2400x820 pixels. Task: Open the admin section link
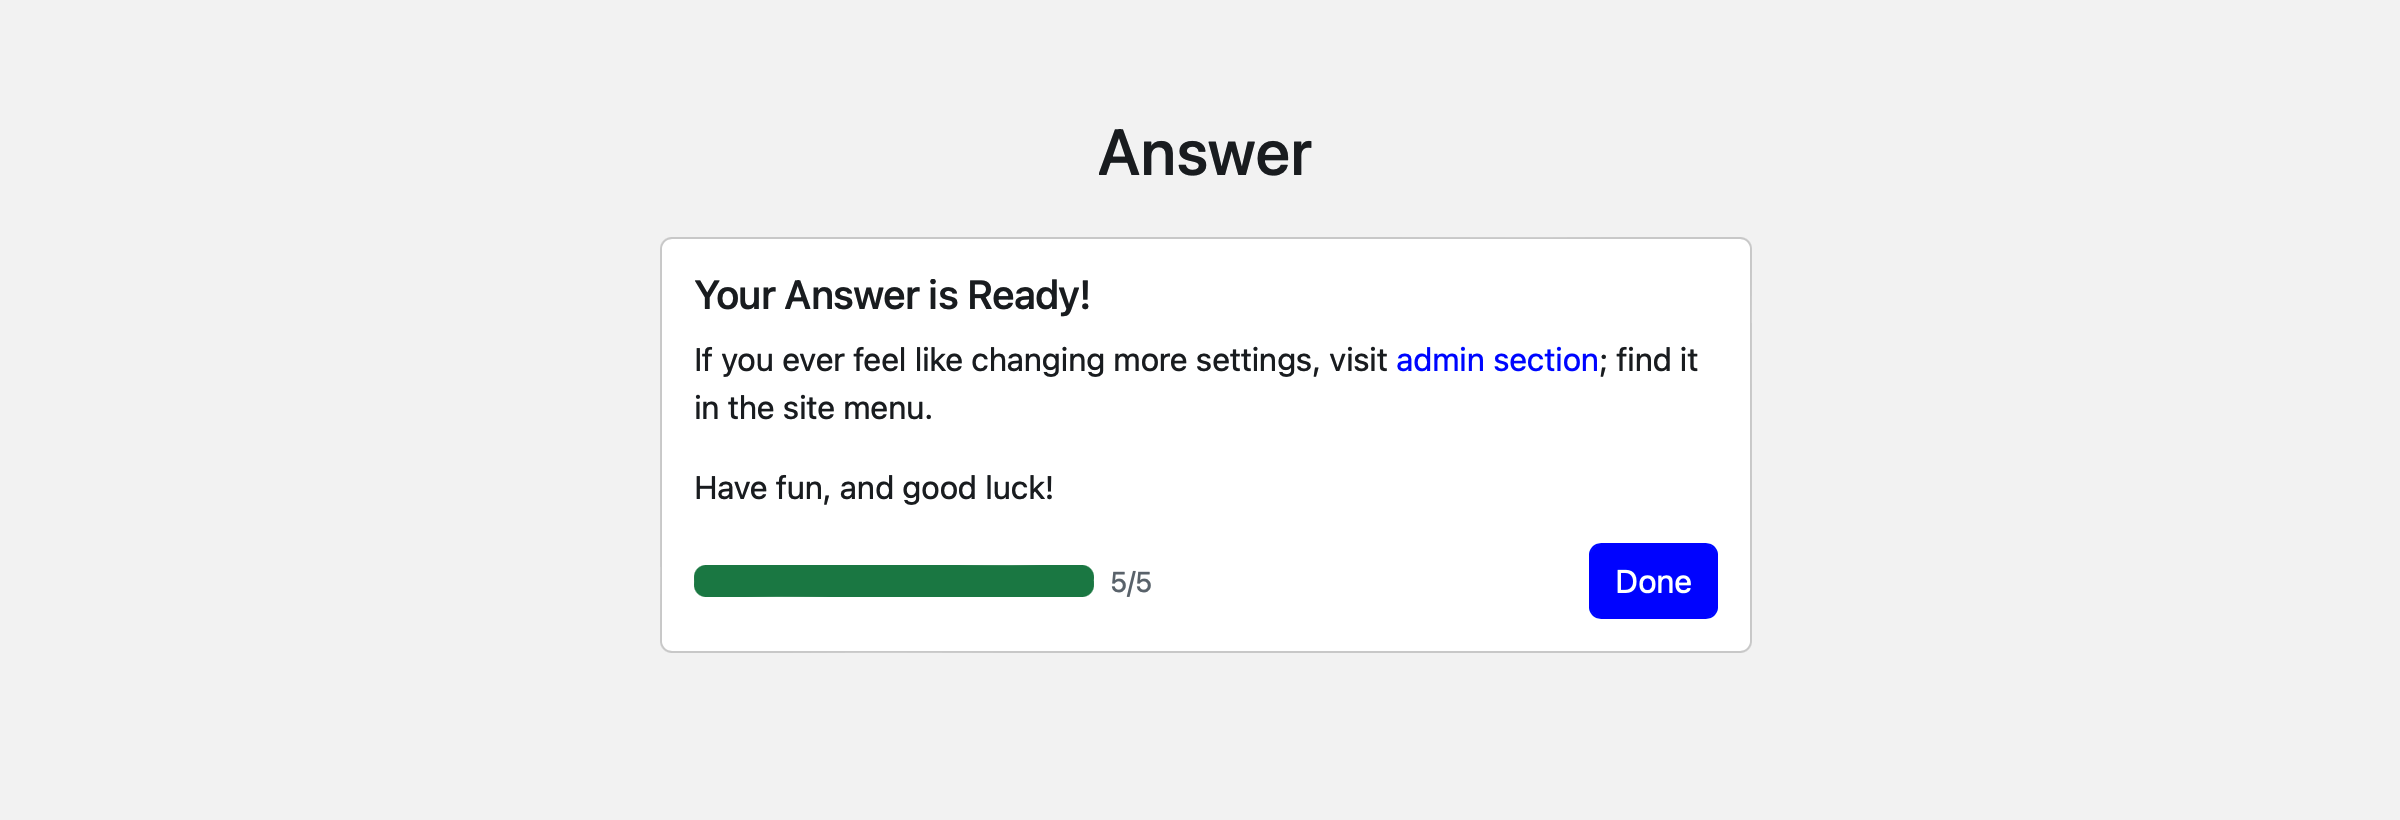1496,360
